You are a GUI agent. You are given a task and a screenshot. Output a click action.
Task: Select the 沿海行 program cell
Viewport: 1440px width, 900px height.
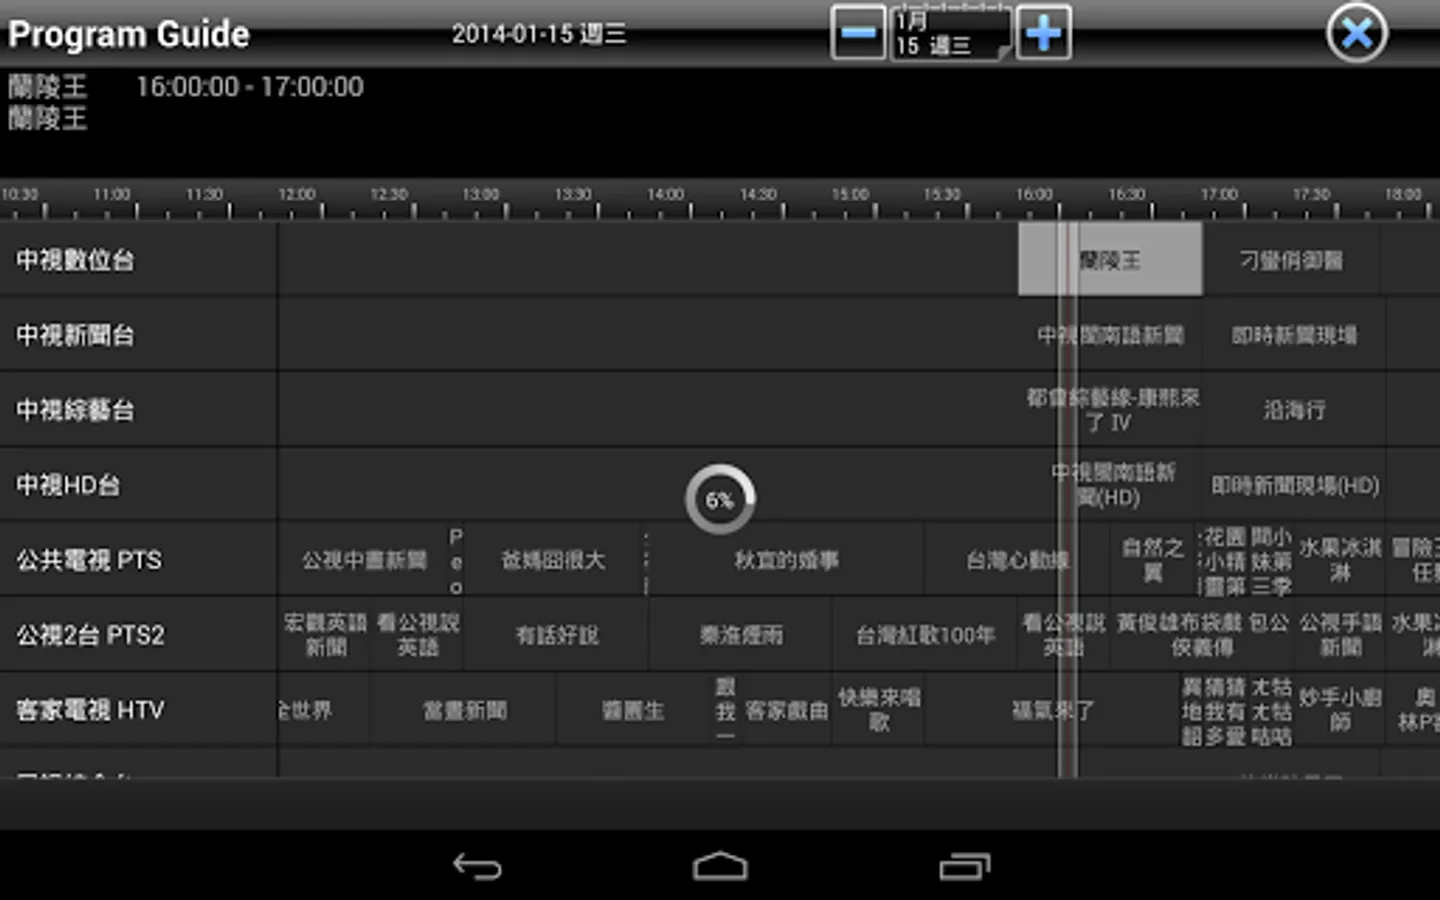(x=1294, y=410)
